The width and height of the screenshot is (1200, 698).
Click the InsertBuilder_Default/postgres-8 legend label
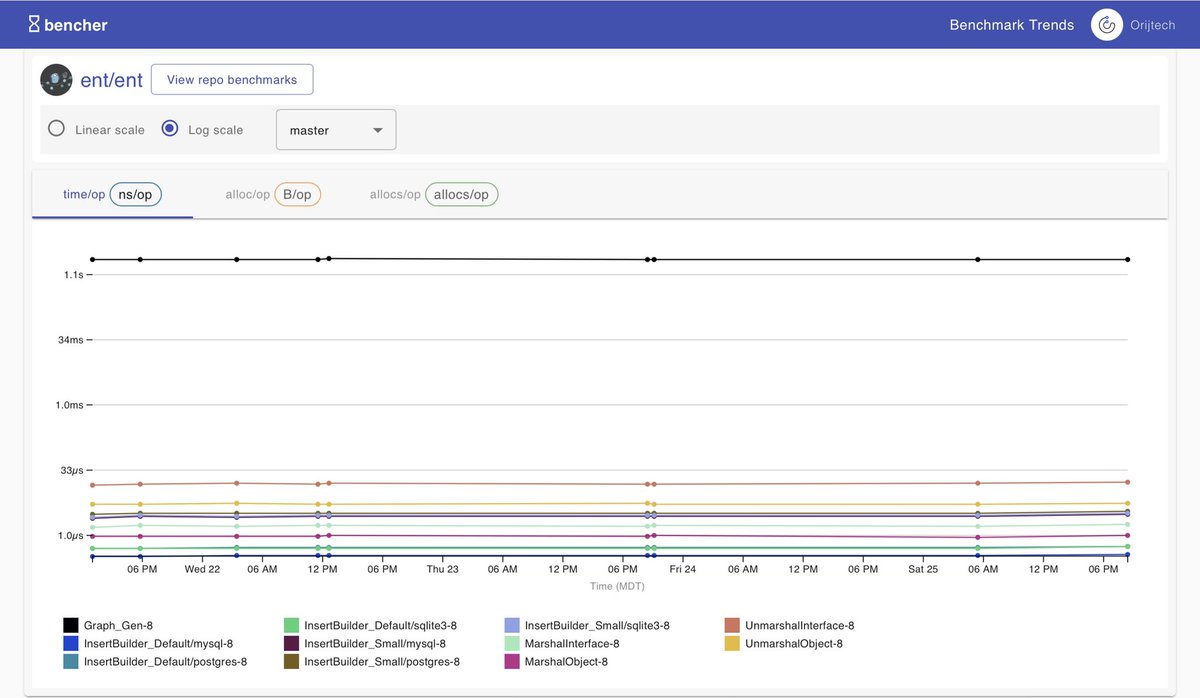coord(165,662)
